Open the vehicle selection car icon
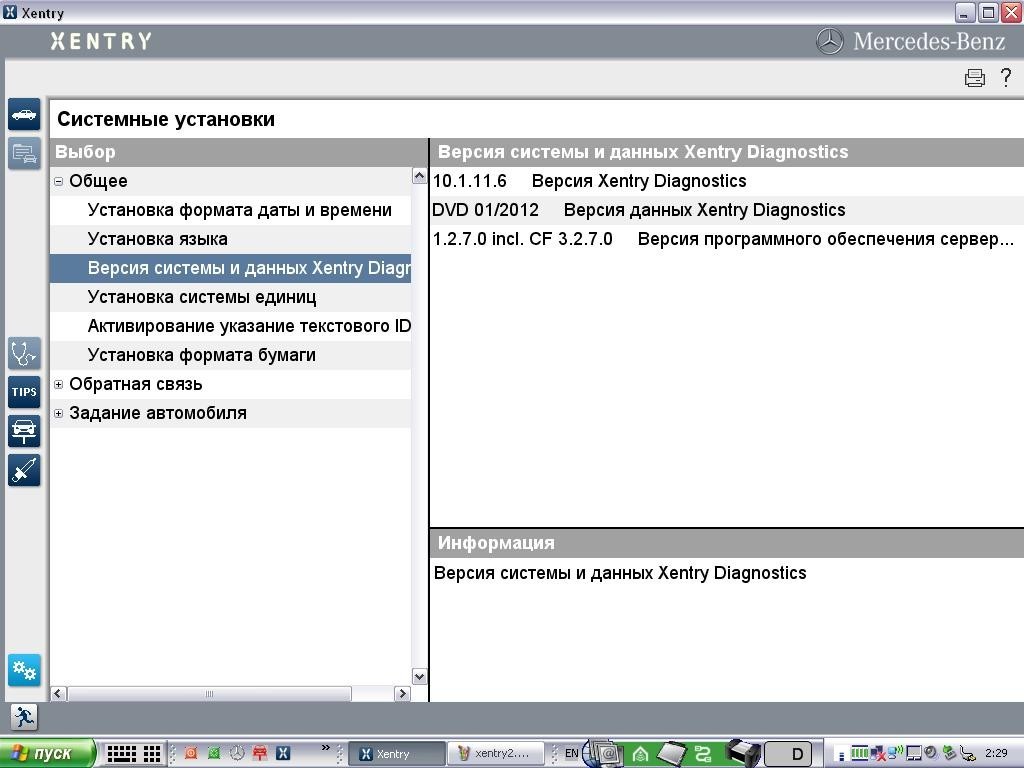 tap(24, 114)
